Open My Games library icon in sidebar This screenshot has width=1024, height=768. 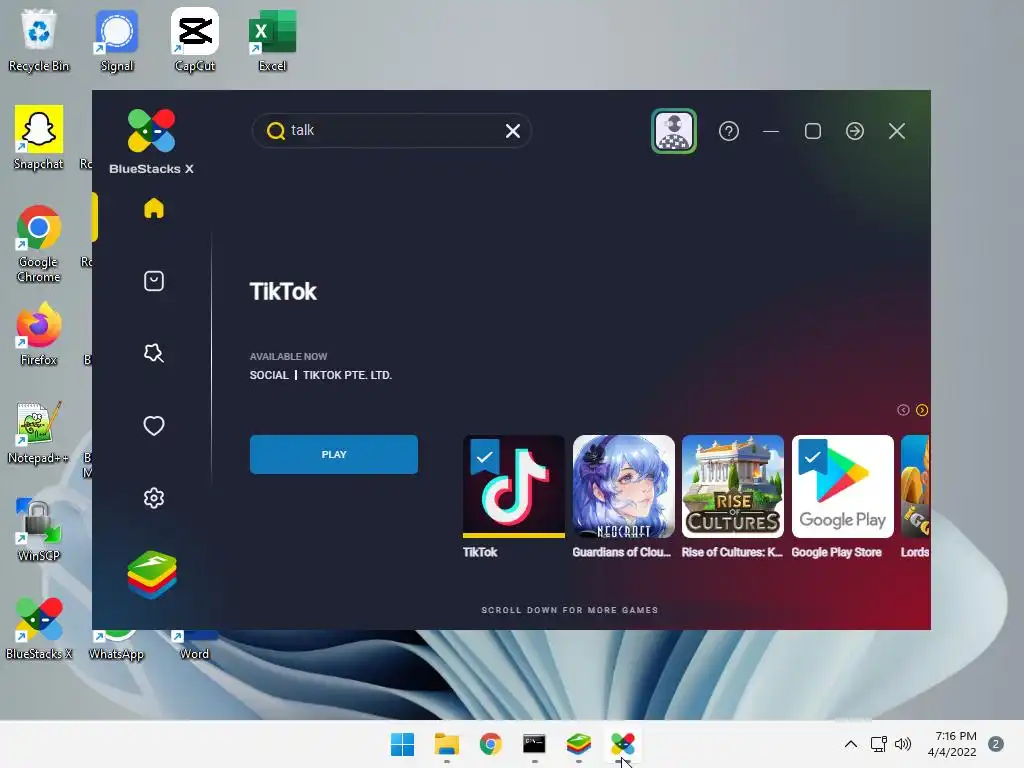click(153, 281)
